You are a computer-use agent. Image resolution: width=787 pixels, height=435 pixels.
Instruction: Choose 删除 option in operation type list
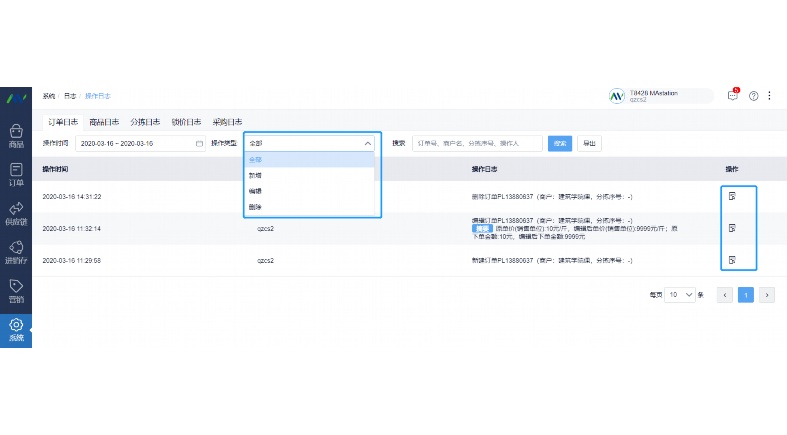click(310, 206)
